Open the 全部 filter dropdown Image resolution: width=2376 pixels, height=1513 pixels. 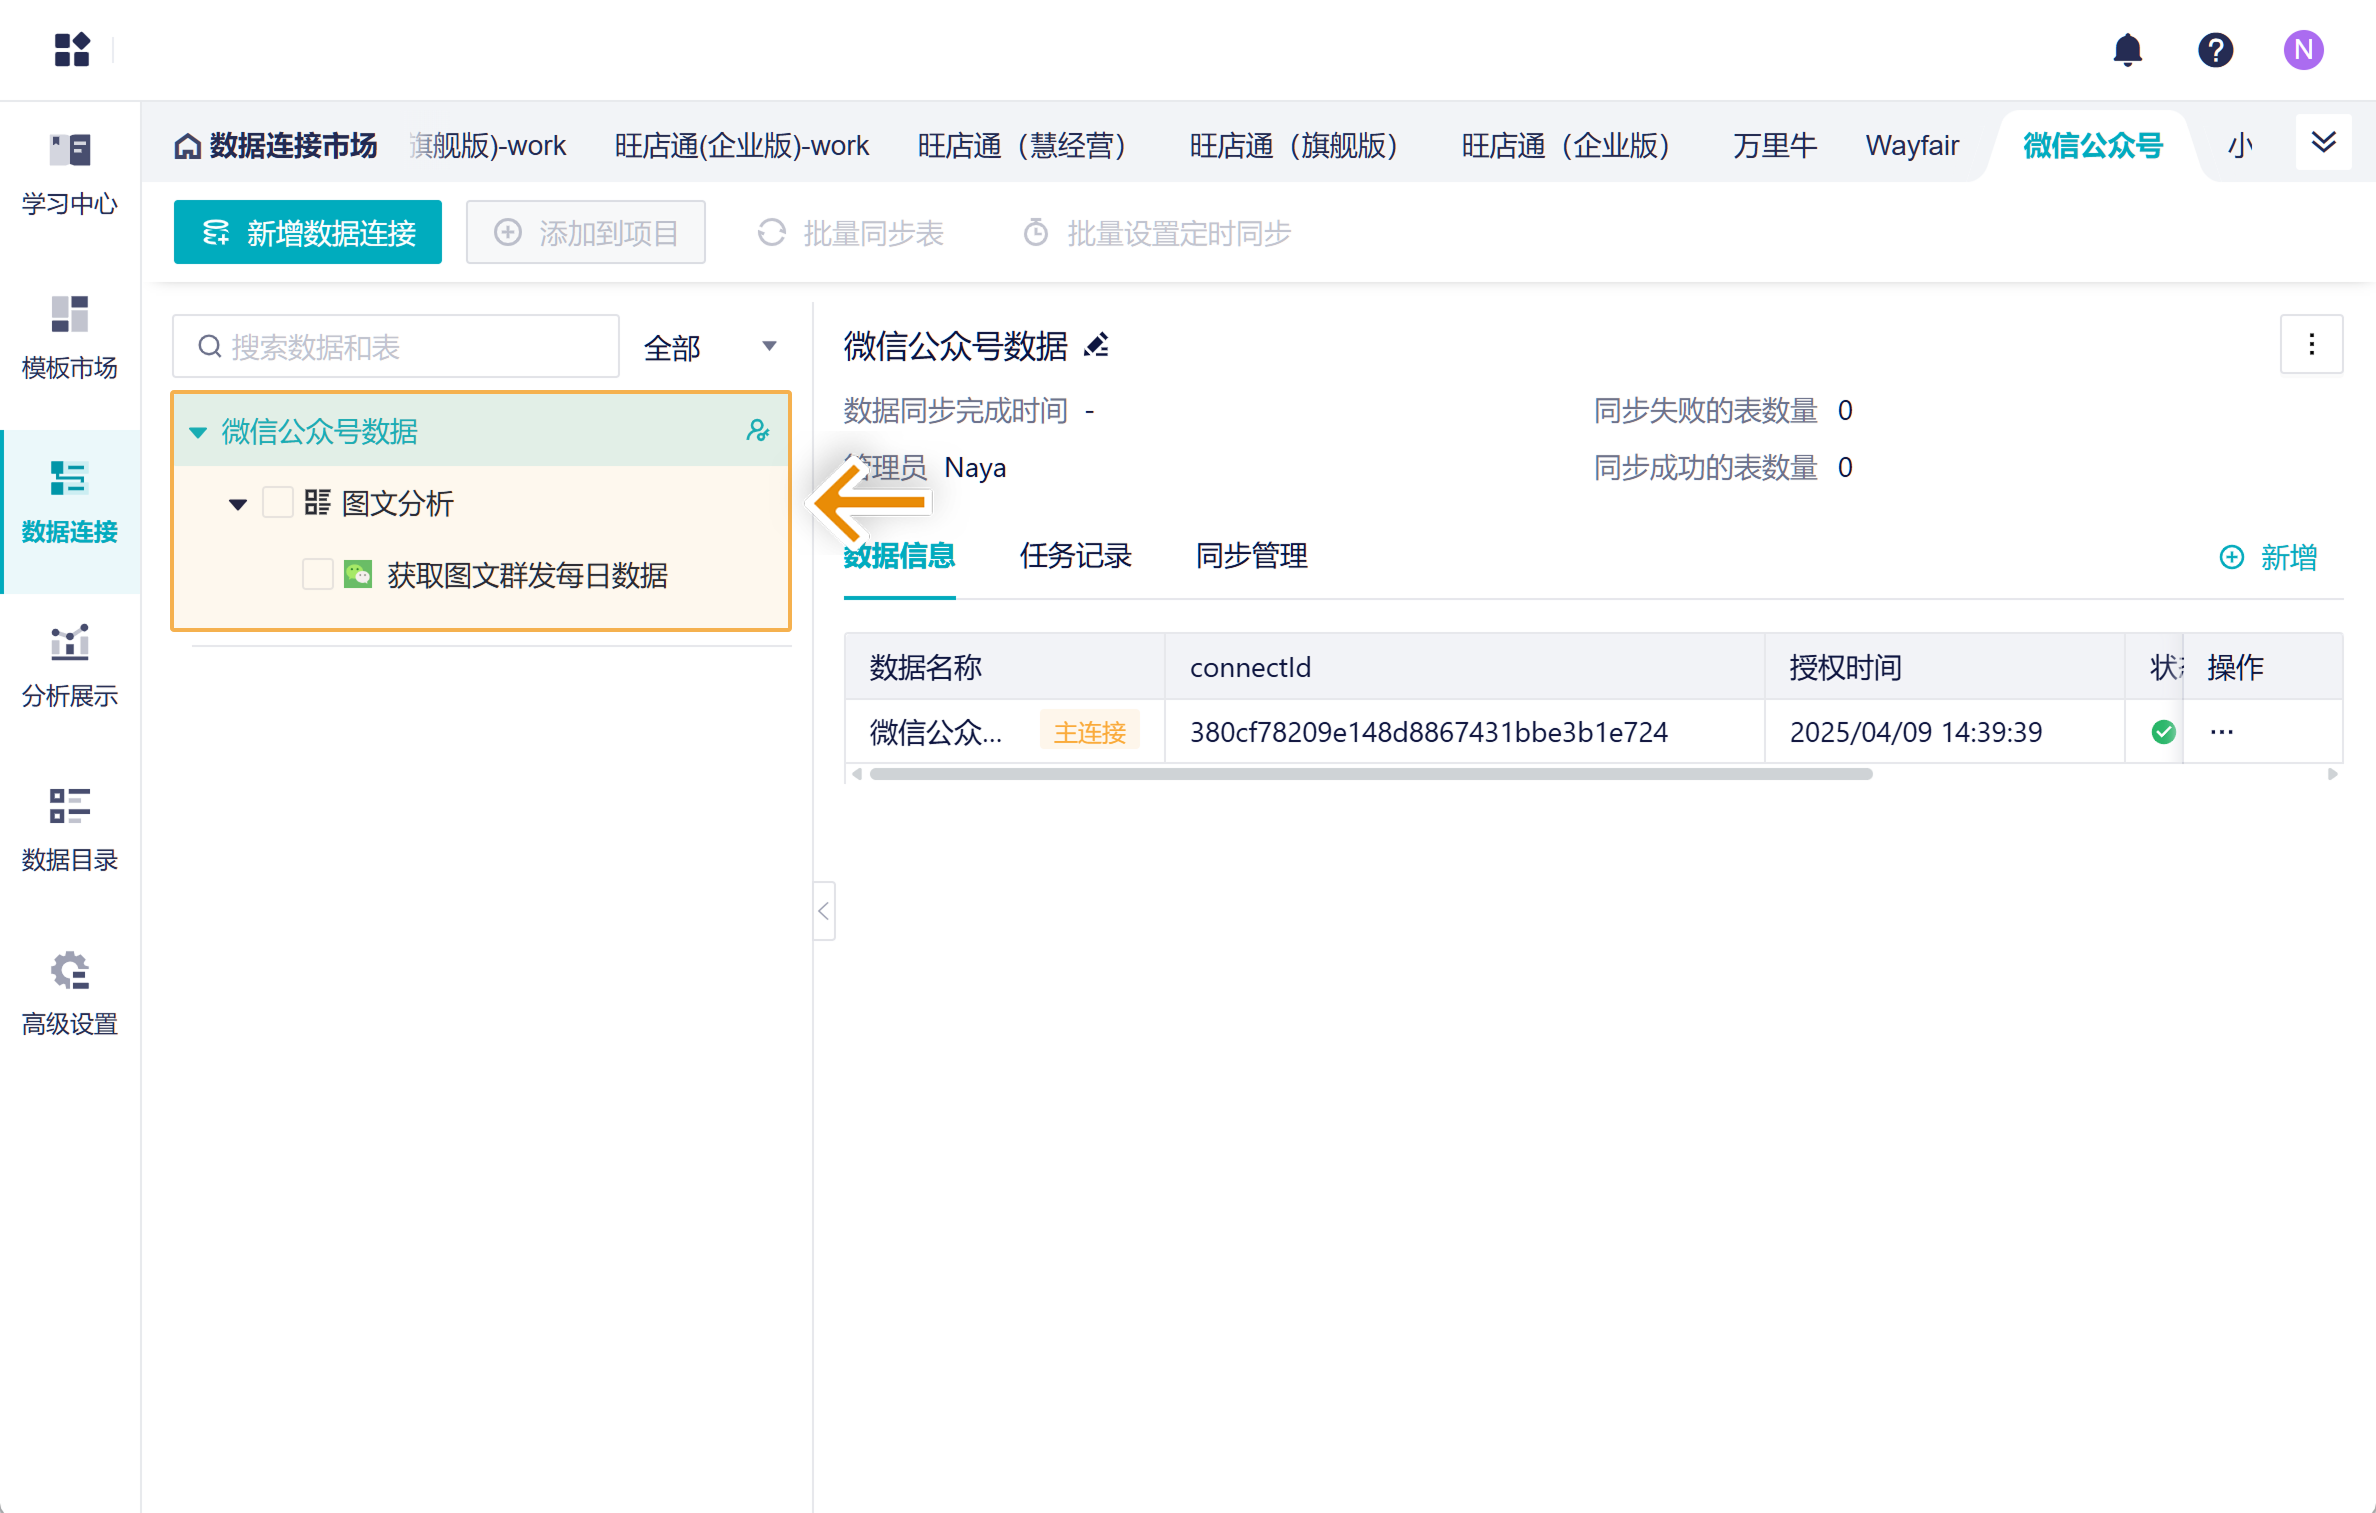tap(710, 347)
